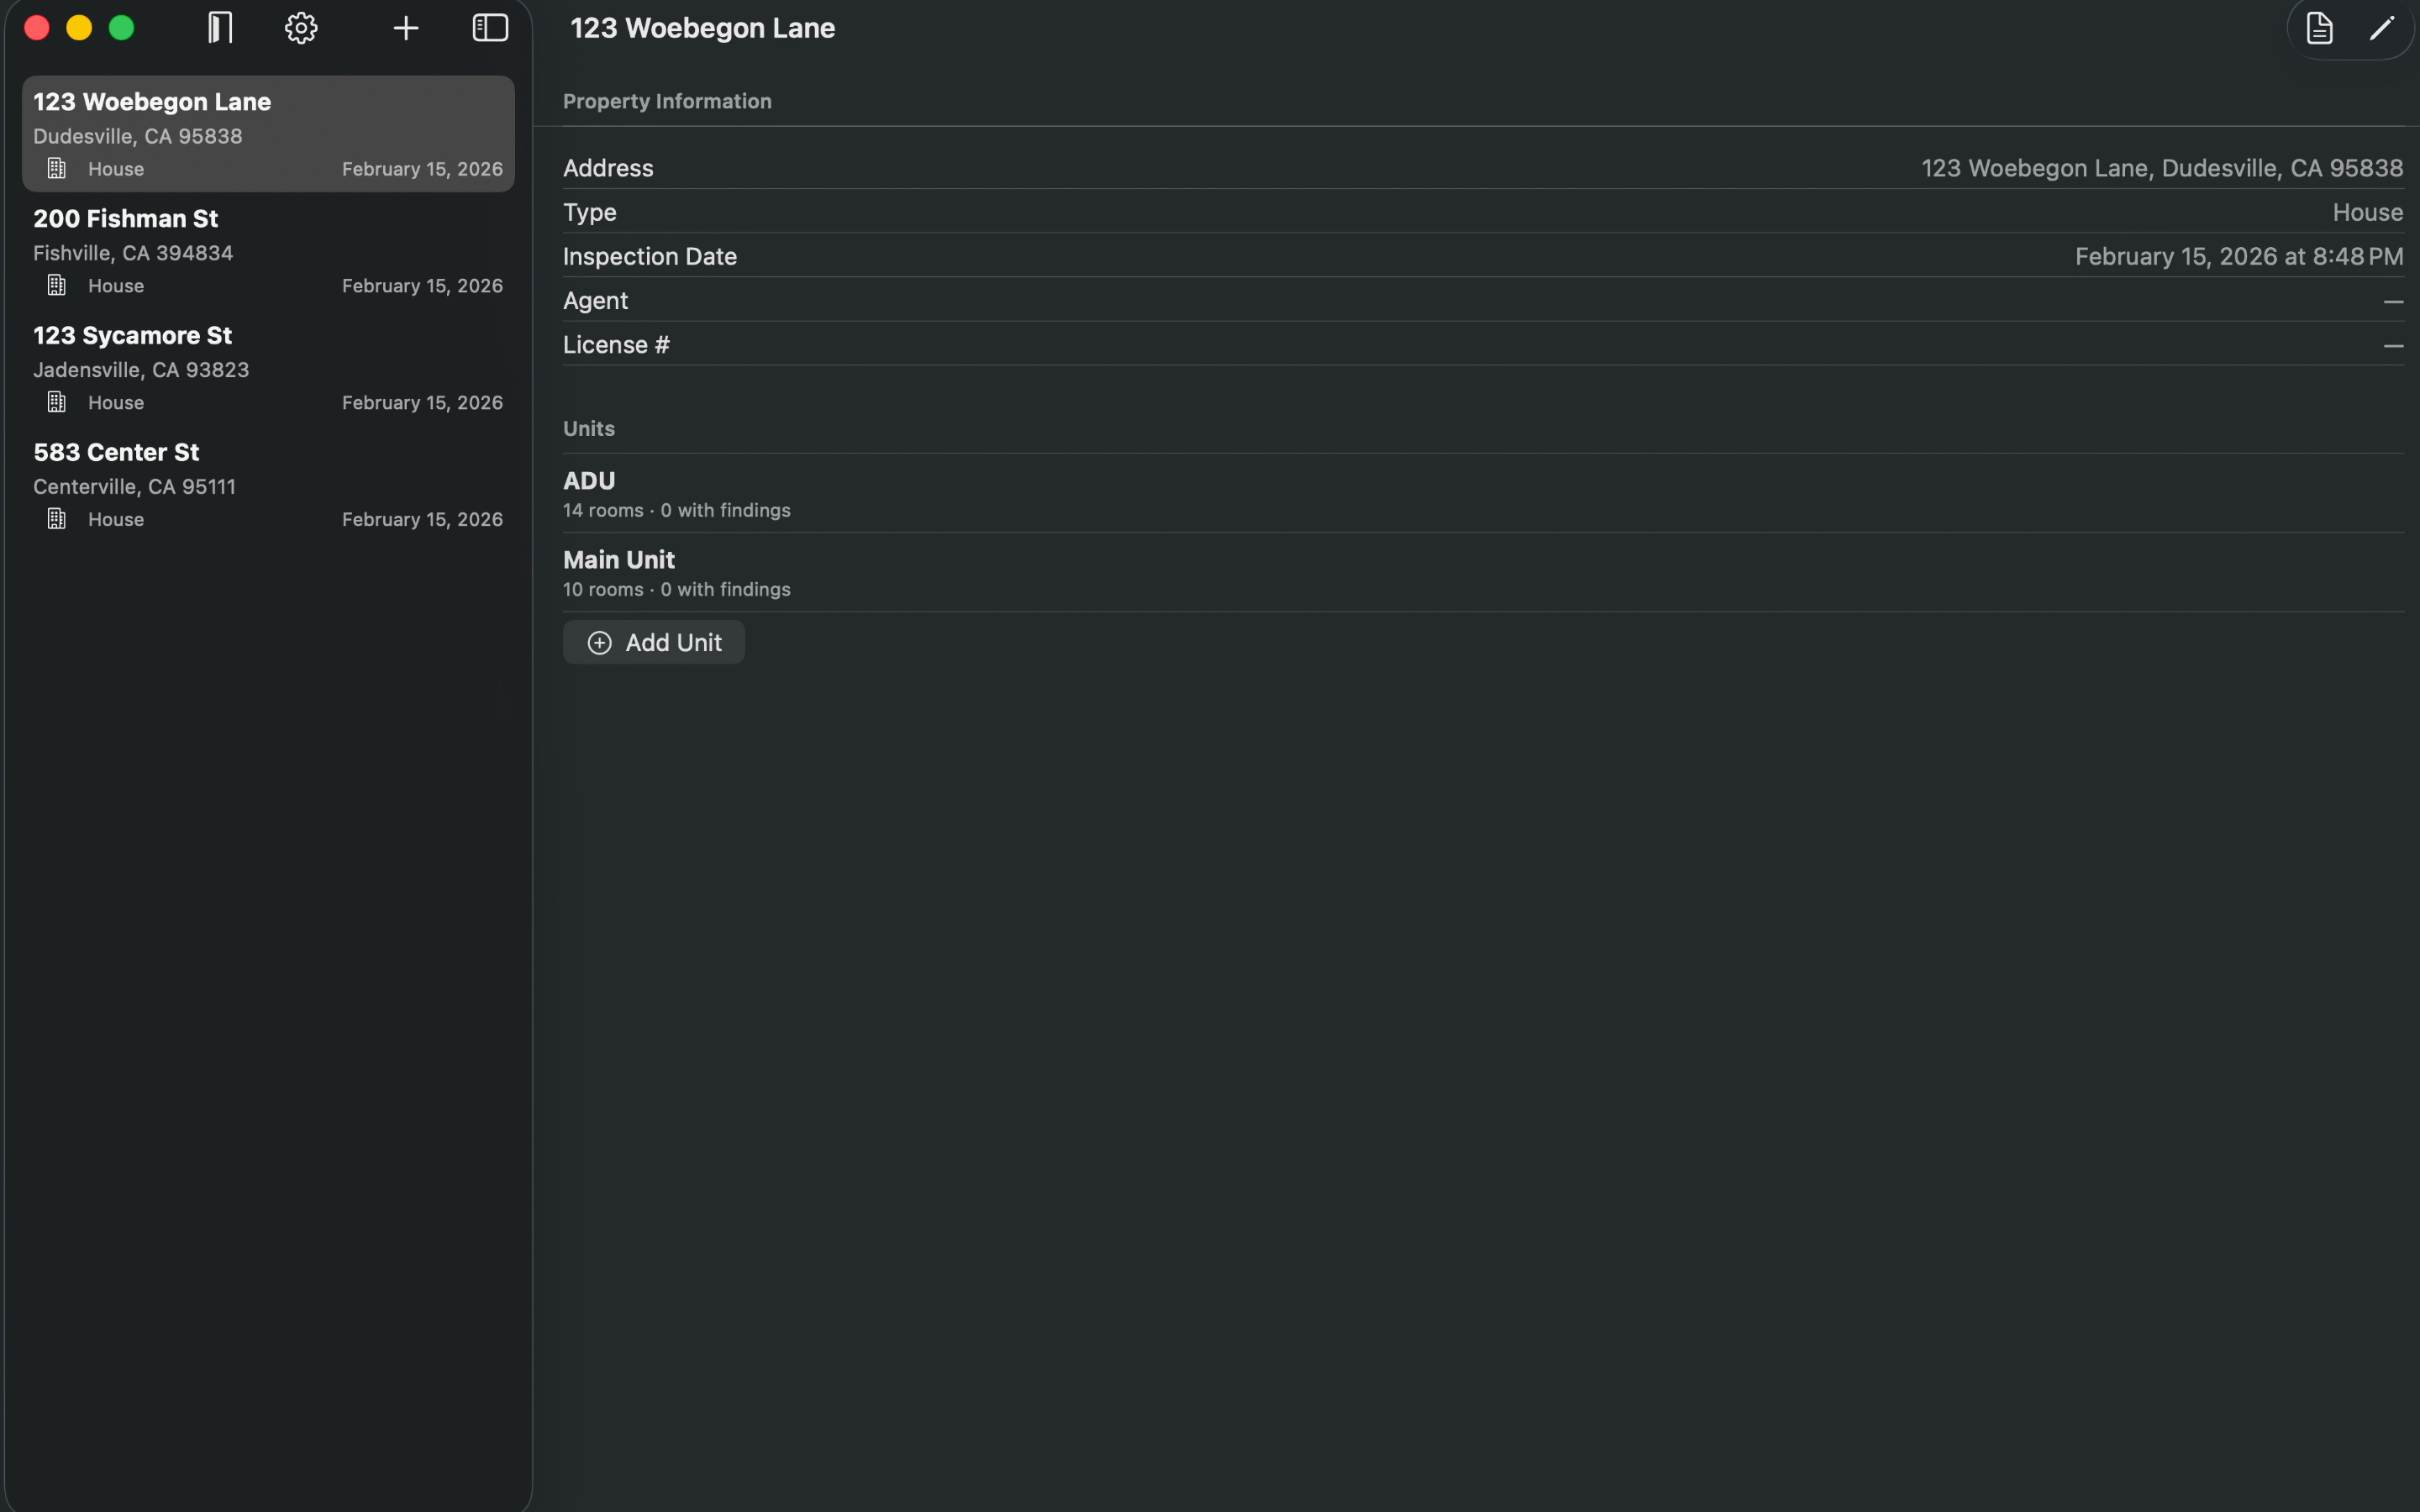This screenshot has height=1512, width=2420.
Task: Click the License # field row
Action: (x=1483, y=344)
